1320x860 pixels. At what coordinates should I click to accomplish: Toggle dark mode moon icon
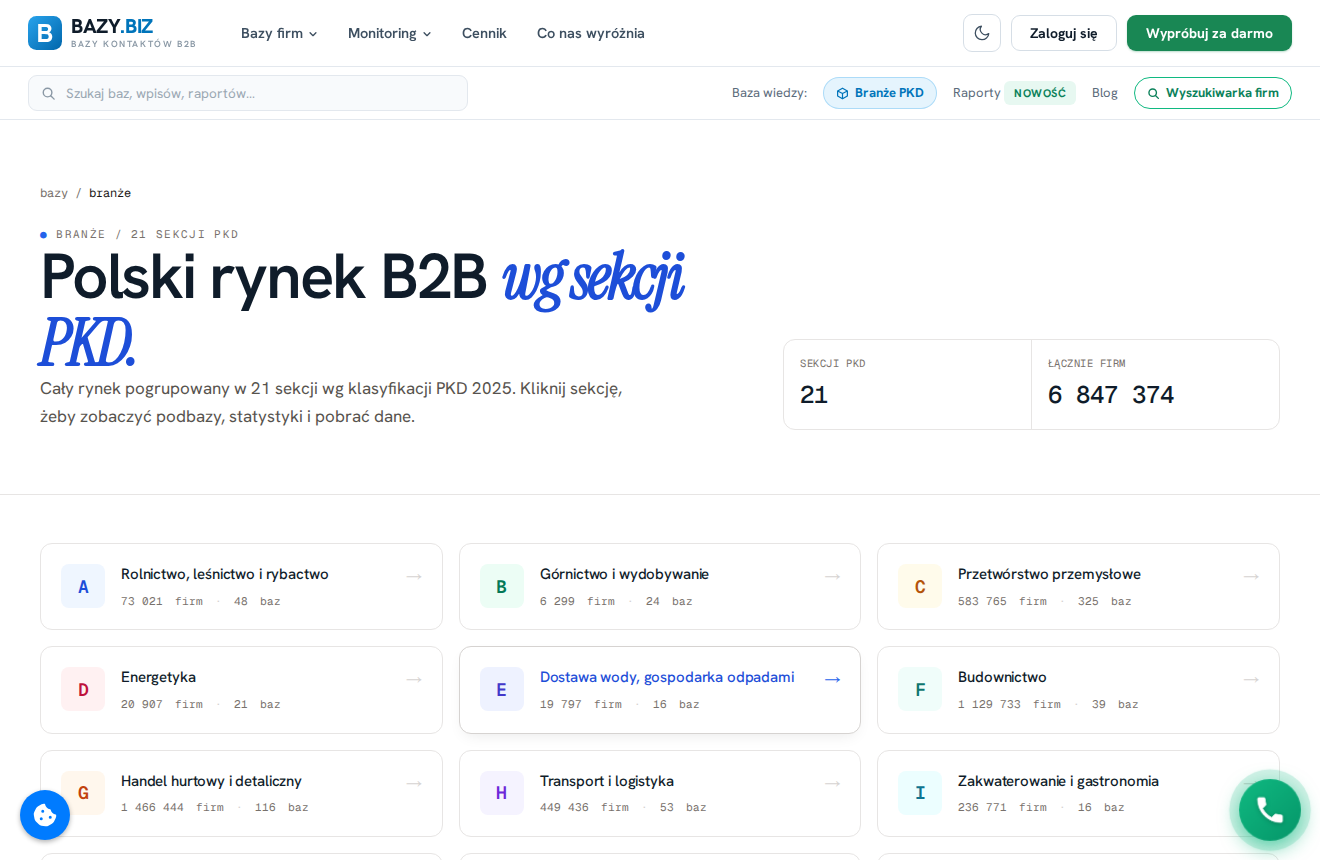(982, 33)
